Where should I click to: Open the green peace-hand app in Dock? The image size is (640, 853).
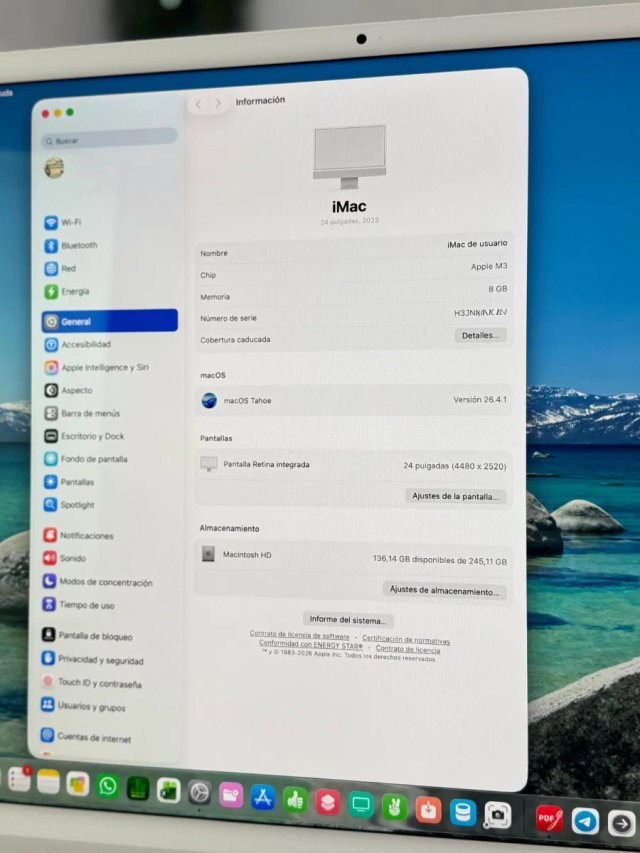[x=395, y=807]
